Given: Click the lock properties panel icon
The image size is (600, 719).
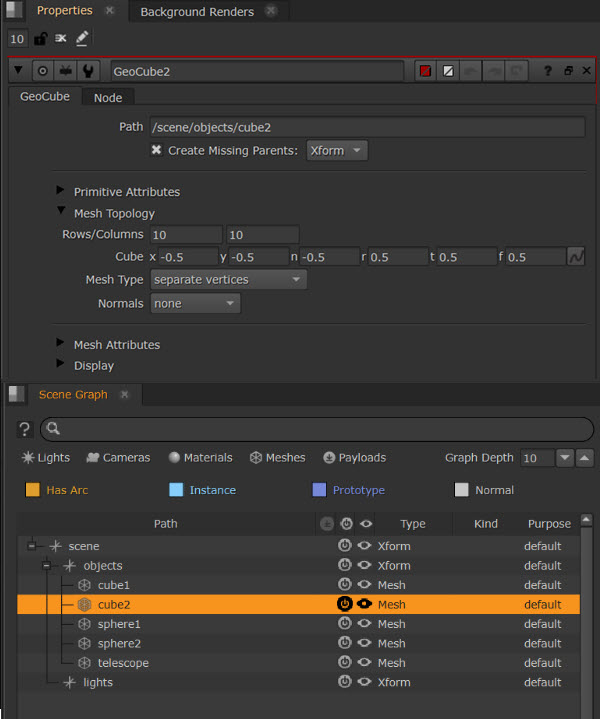Looking at the screenshot, I should (40, 39).
